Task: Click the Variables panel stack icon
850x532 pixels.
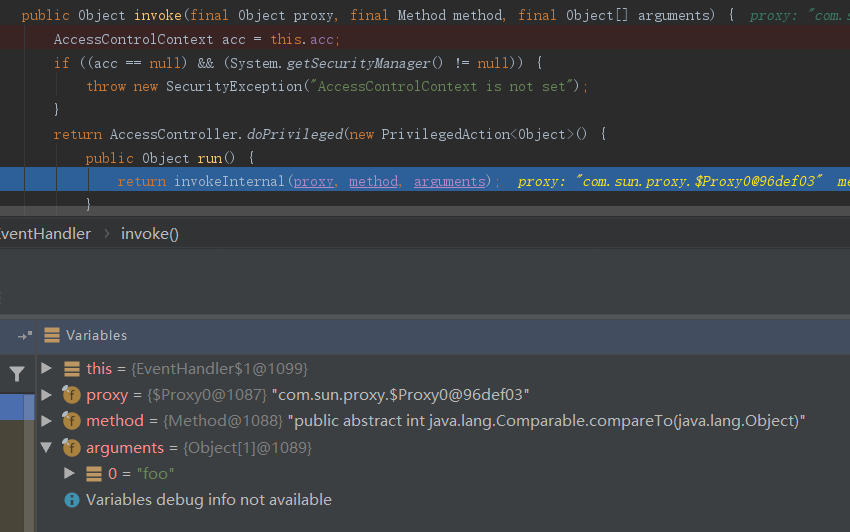Action: 52,335
